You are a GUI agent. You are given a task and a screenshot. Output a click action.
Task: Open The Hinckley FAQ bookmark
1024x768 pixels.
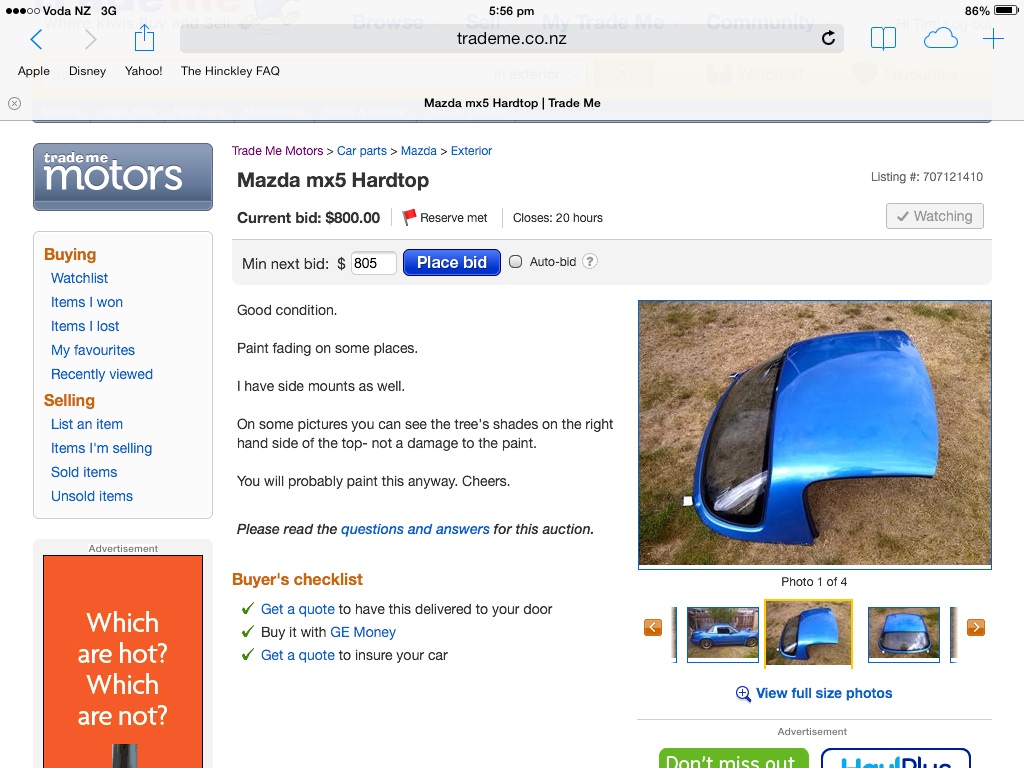(x=230, y=71)
